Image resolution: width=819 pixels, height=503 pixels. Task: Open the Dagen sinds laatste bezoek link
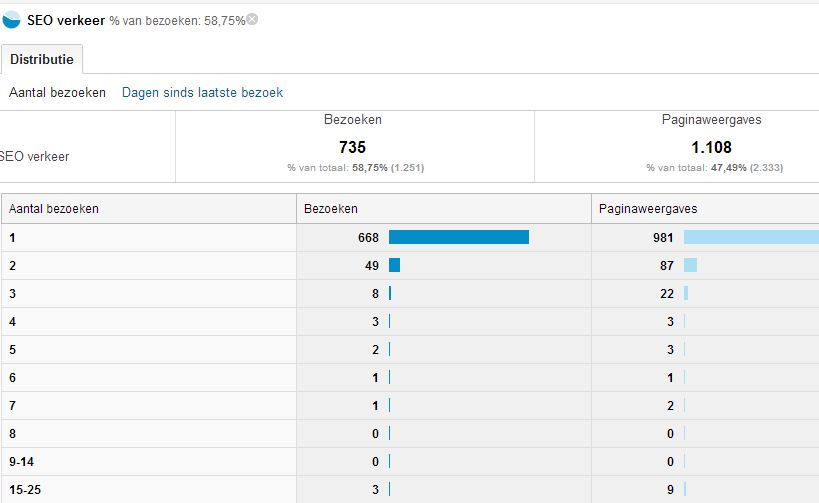tap(202, 93)
